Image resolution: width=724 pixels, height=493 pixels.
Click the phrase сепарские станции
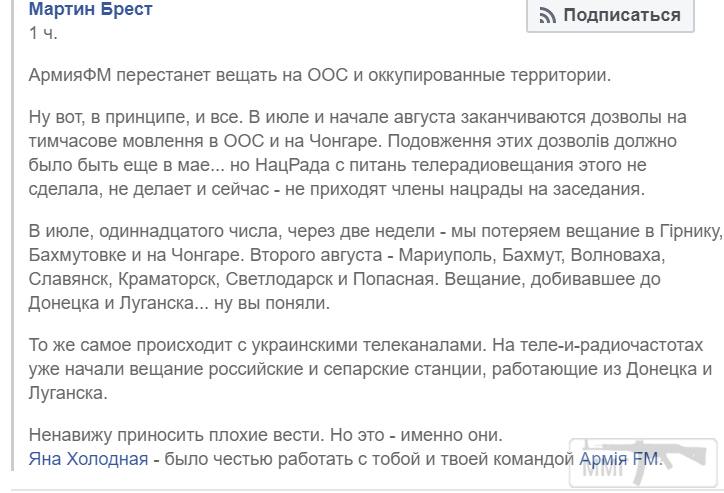pyautogui.click(x=404, y=369)
